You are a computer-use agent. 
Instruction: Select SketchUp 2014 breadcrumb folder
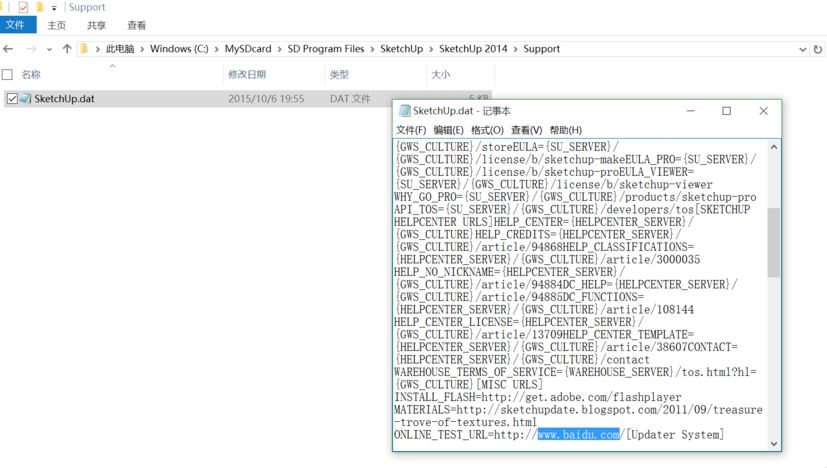coord(473,49)
